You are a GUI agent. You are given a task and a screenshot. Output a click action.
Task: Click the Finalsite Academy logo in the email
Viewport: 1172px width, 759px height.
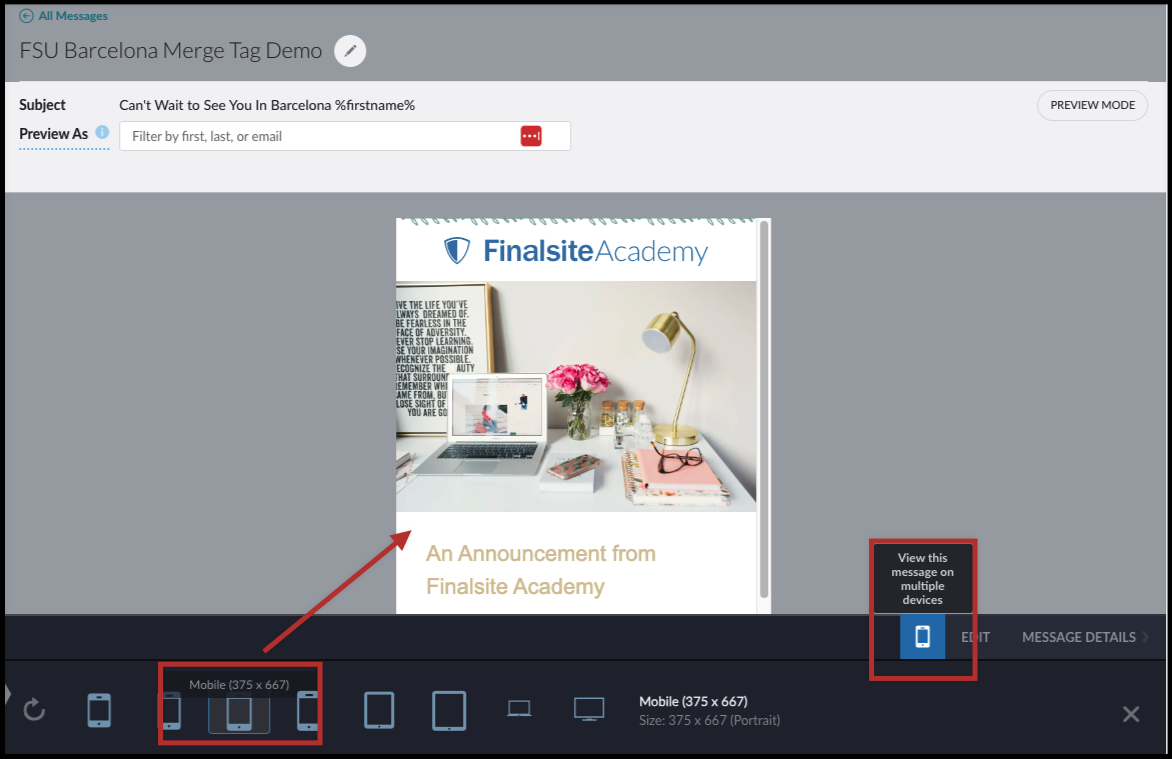(576, 251)
